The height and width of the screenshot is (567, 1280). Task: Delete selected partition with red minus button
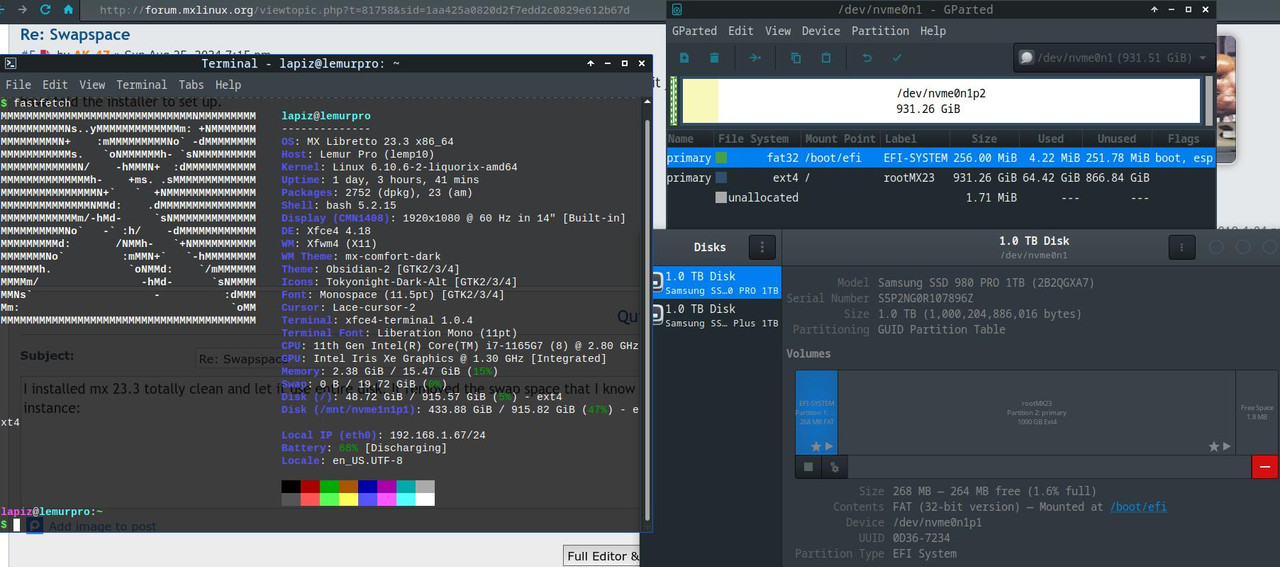click(1265, 466)
